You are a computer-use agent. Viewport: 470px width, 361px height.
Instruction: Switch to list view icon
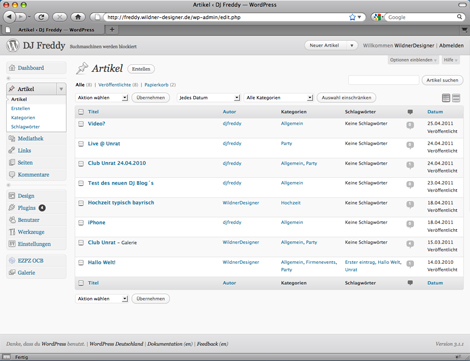[446, 98]
